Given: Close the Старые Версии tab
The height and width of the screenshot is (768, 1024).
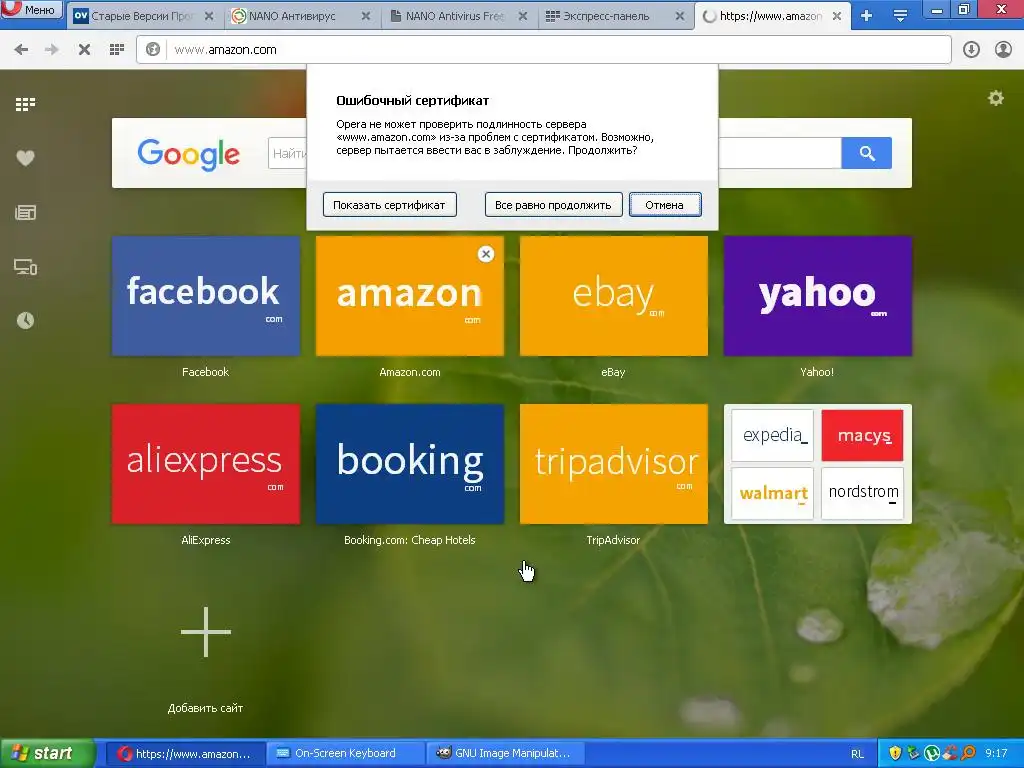Looking at the screenshot, I should [x=209, y=16].
